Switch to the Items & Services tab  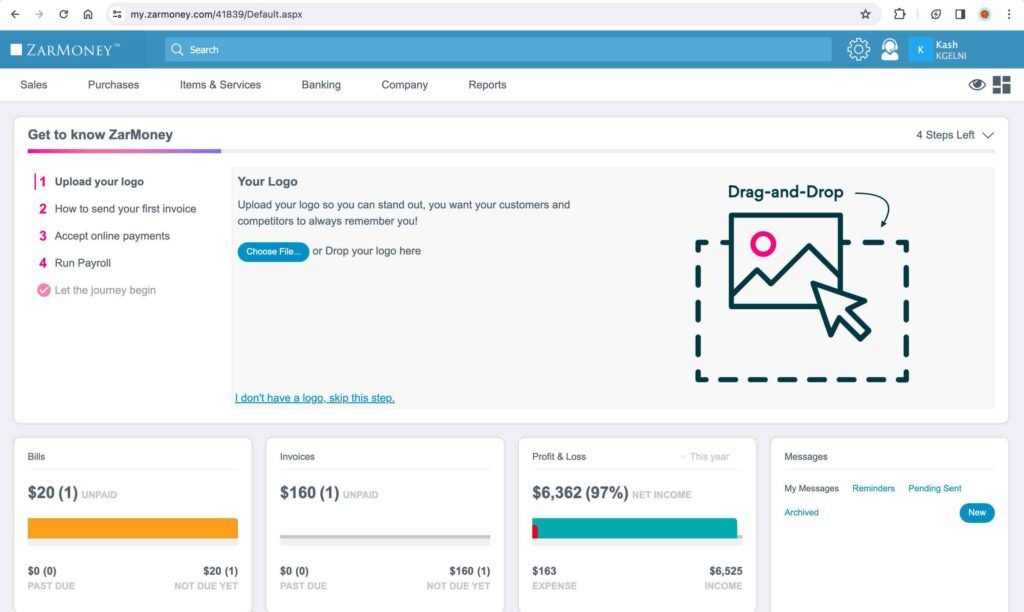click(220, 85)
